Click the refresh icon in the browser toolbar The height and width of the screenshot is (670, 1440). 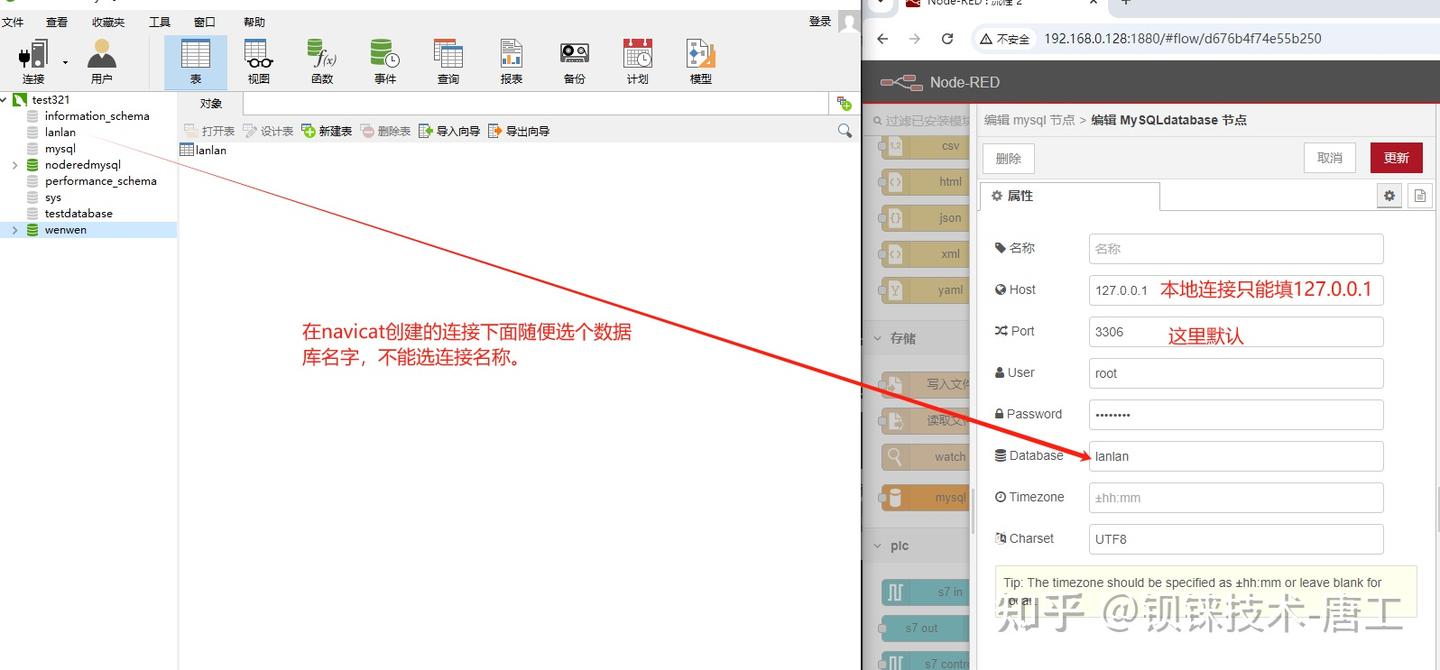click(947, 38)
